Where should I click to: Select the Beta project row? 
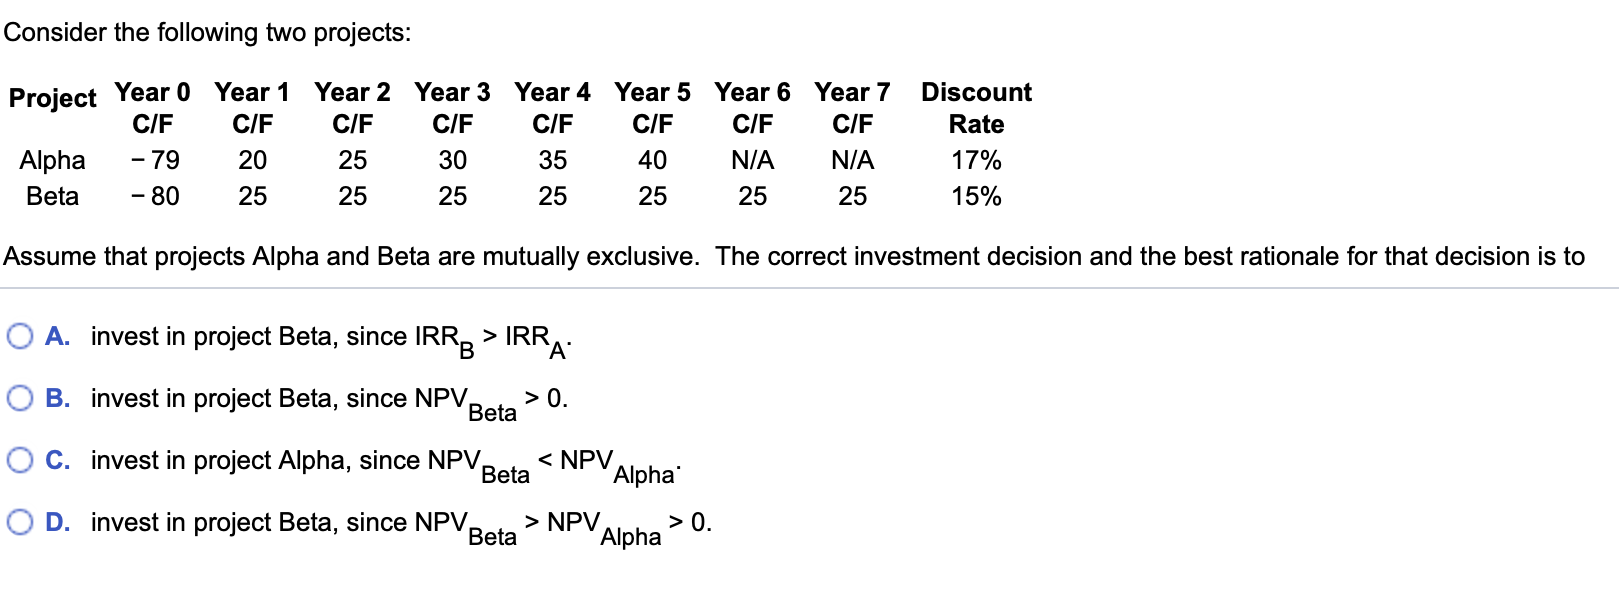pos(53,196)
